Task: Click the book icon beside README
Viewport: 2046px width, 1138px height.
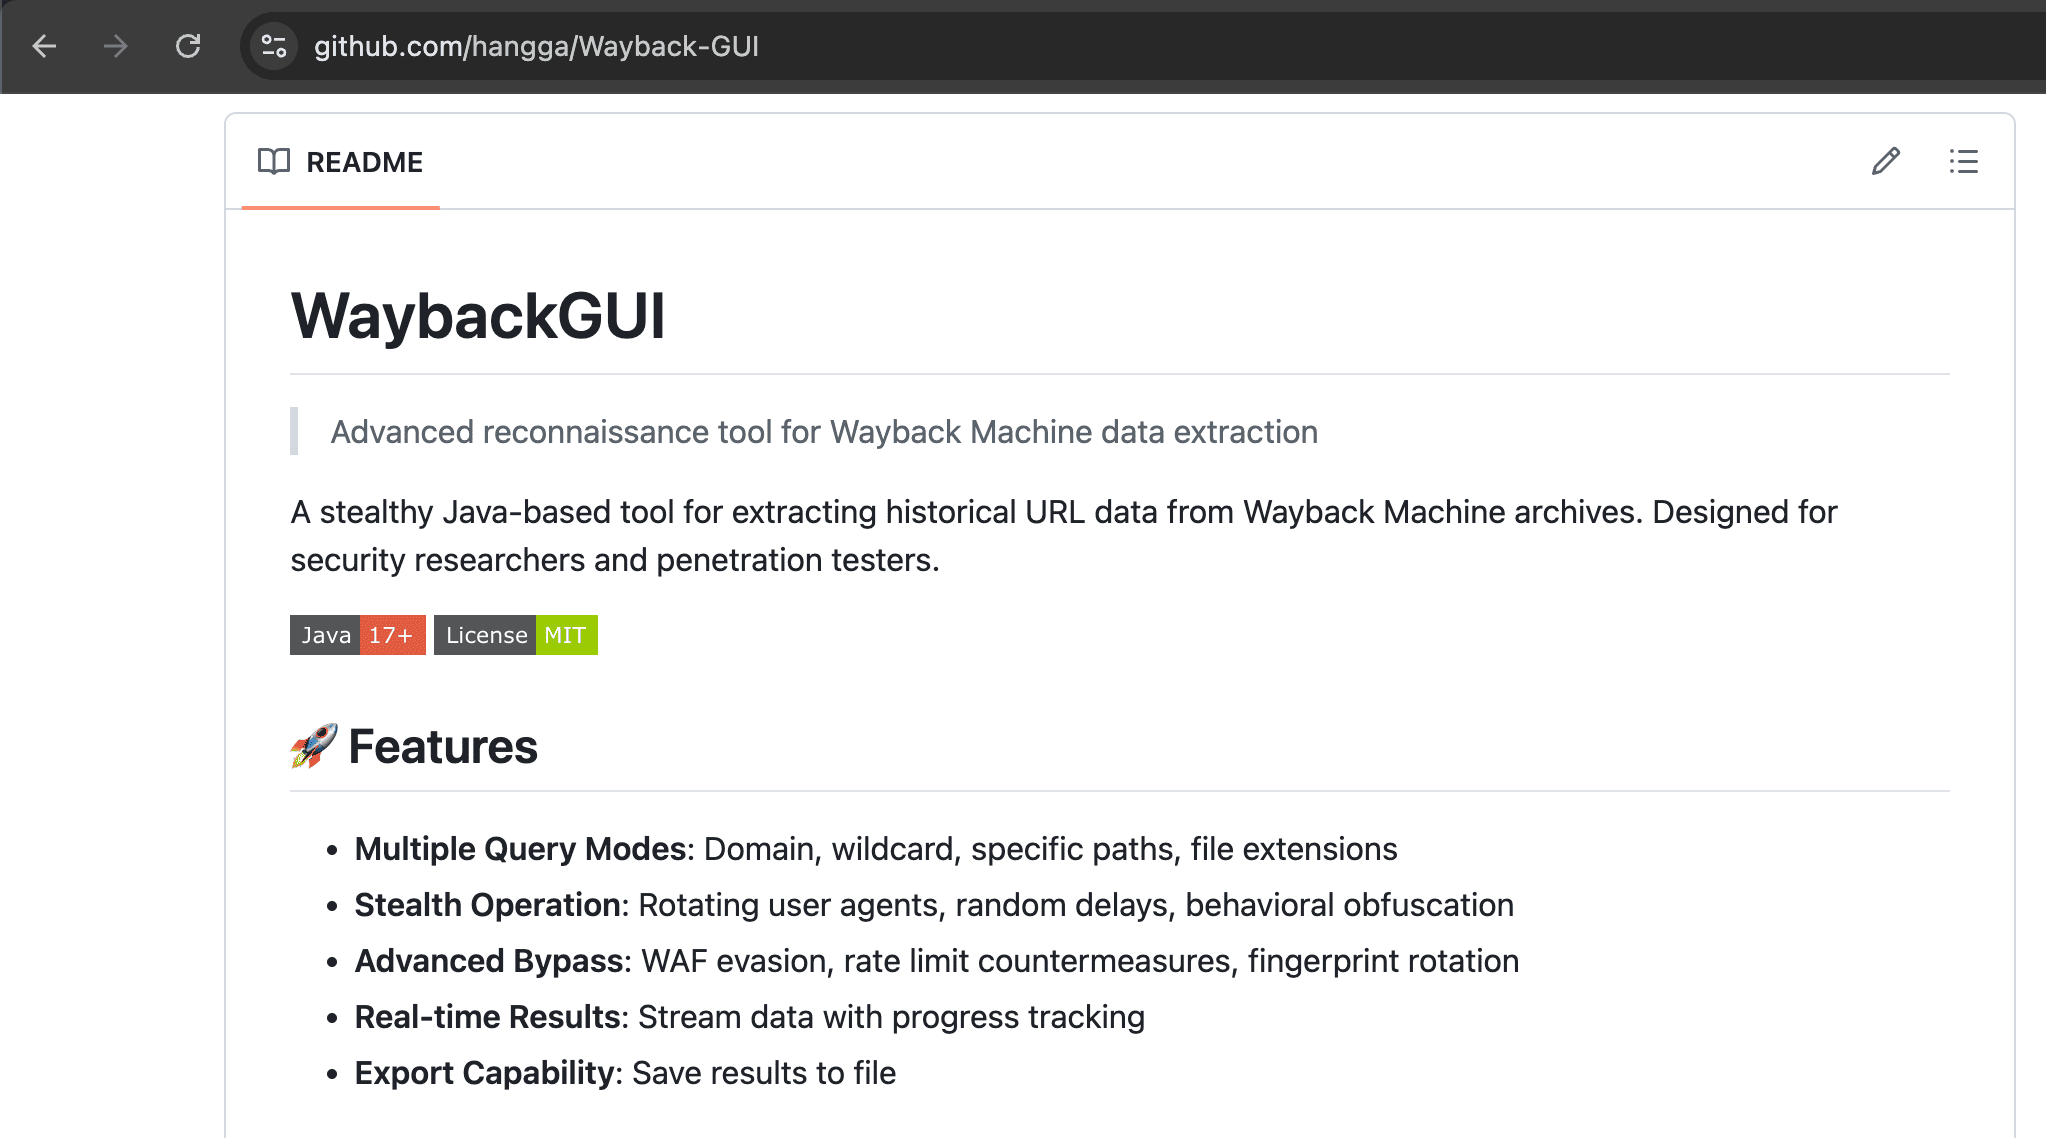Action: pyautogui.click(x=273, y=161)
